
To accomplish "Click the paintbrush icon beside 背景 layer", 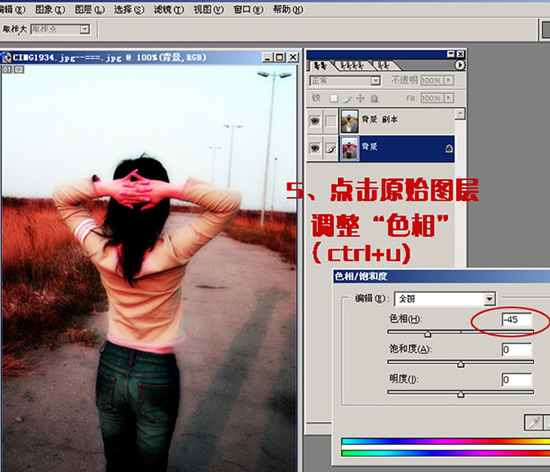I will point(330,148).
